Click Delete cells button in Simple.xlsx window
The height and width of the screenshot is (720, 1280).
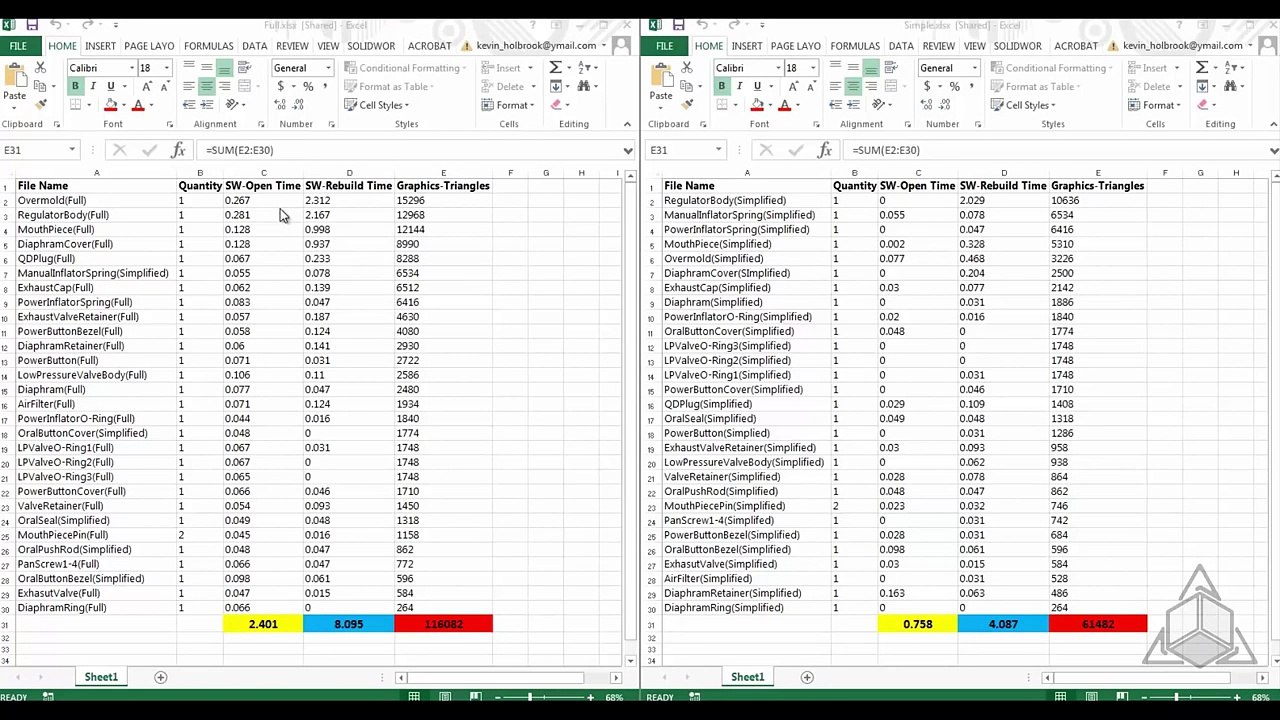[1155, 87]
